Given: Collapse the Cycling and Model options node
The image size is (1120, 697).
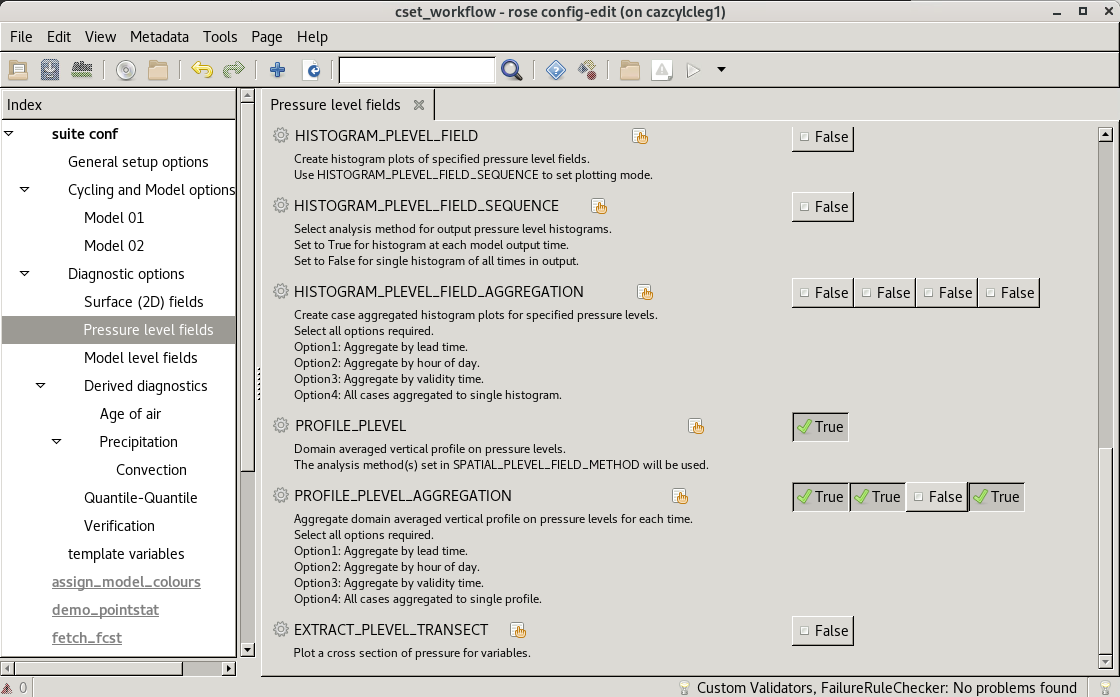Looking at the screenshot, I should (x=24, y=189).
